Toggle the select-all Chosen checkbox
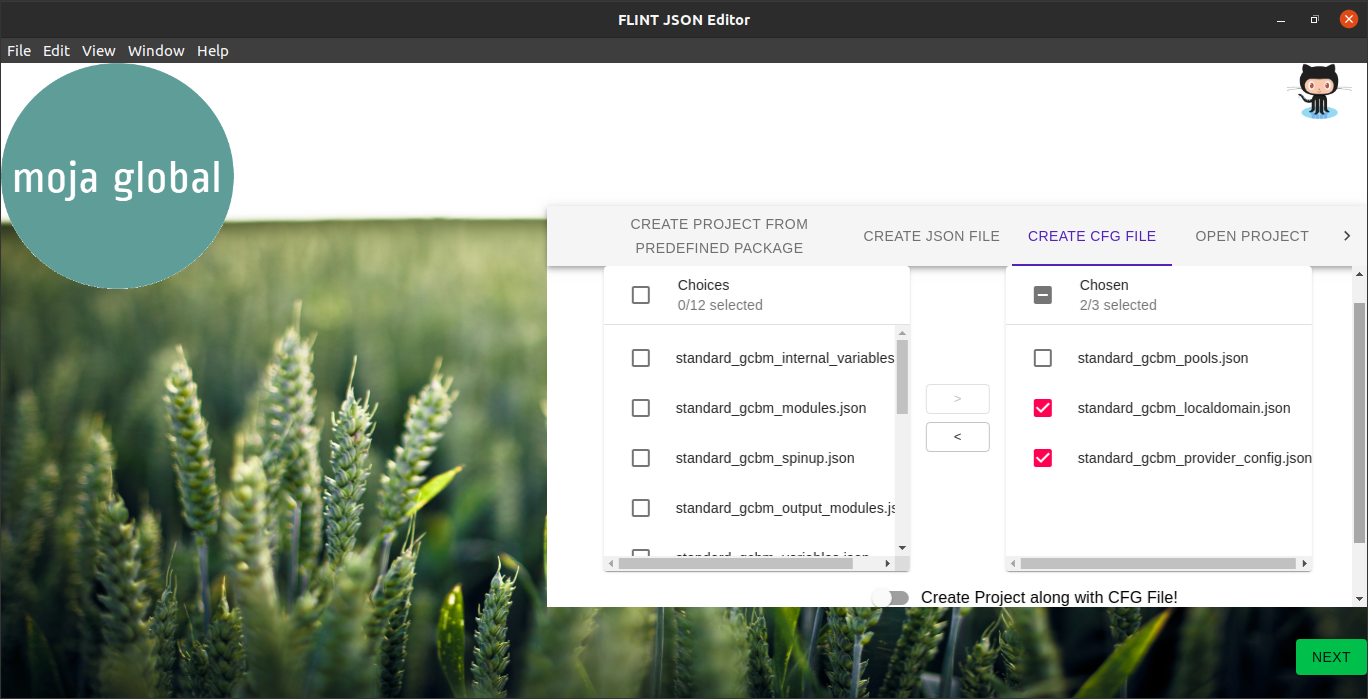Image resolution: width=1368 pixels, height=699 pixels. (1043, 295)
